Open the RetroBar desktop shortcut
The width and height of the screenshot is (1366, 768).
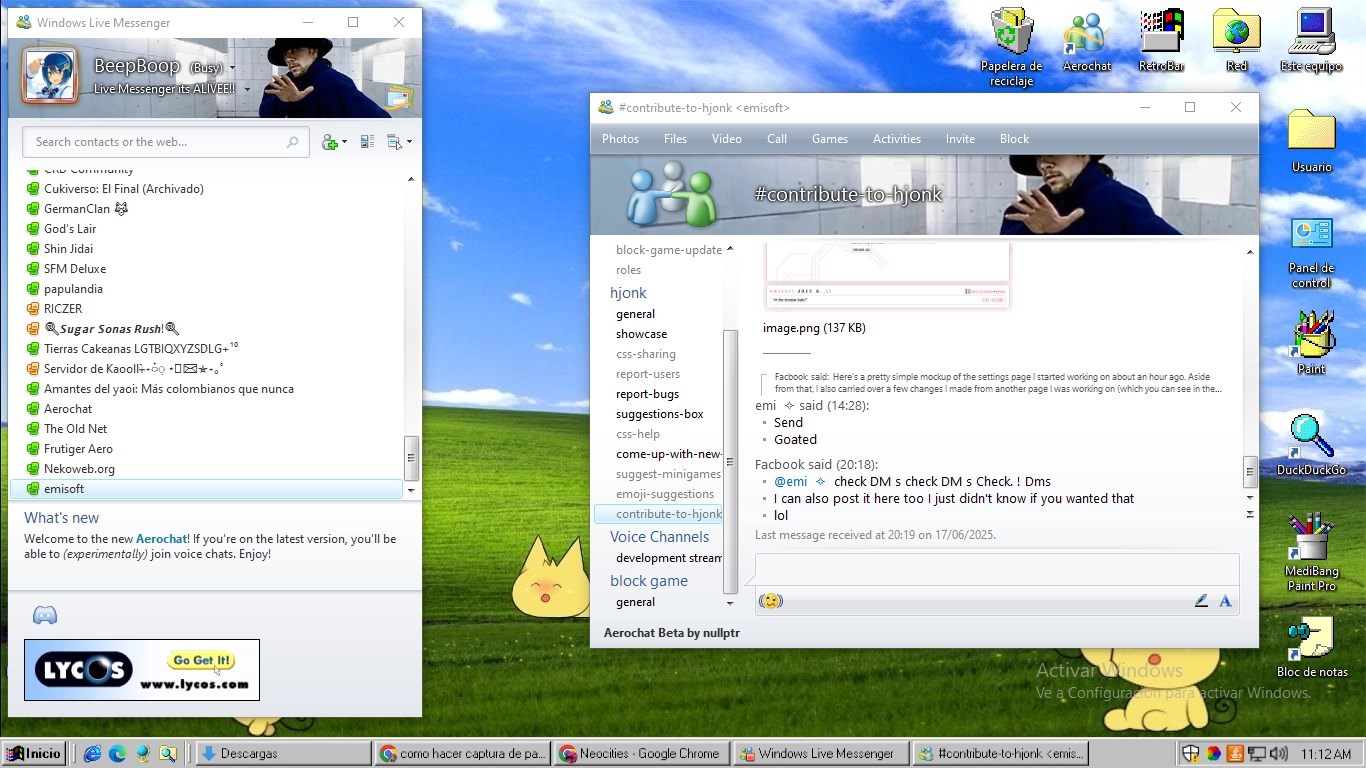coord(1161,41)
